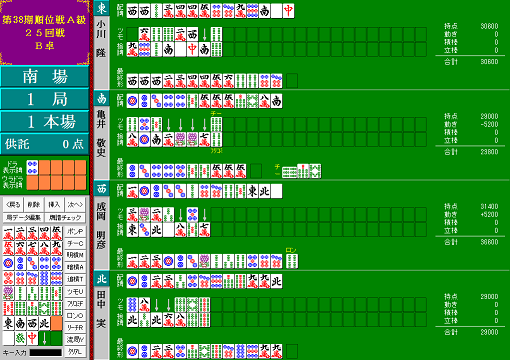Advance with the 次へ> button
Viewport: 510px width, 360px height.
point(75,204)
